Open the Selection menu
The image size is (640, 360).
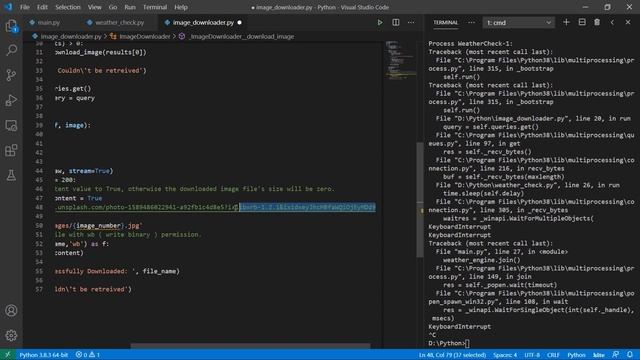[68, 7]
